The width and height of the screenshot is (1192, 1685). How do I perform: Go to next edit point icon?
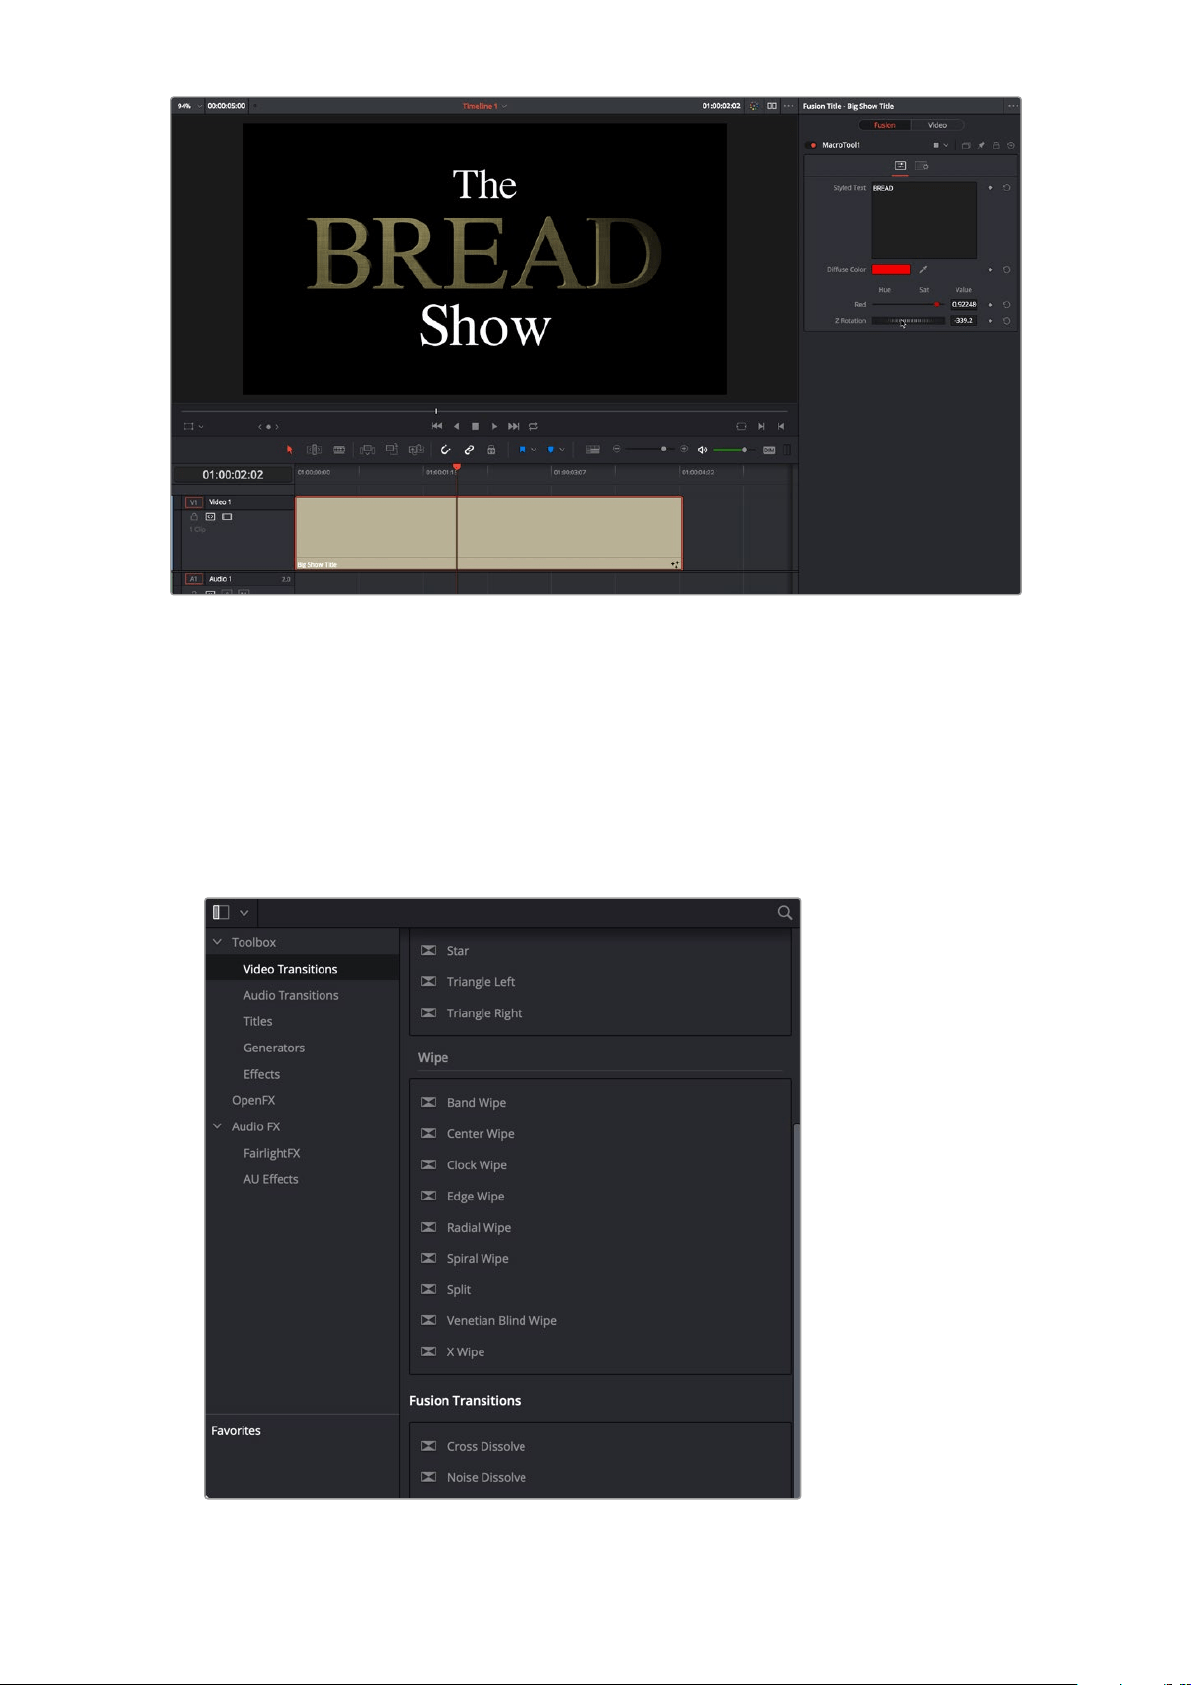pyautogui.click(x=761, y=426)
